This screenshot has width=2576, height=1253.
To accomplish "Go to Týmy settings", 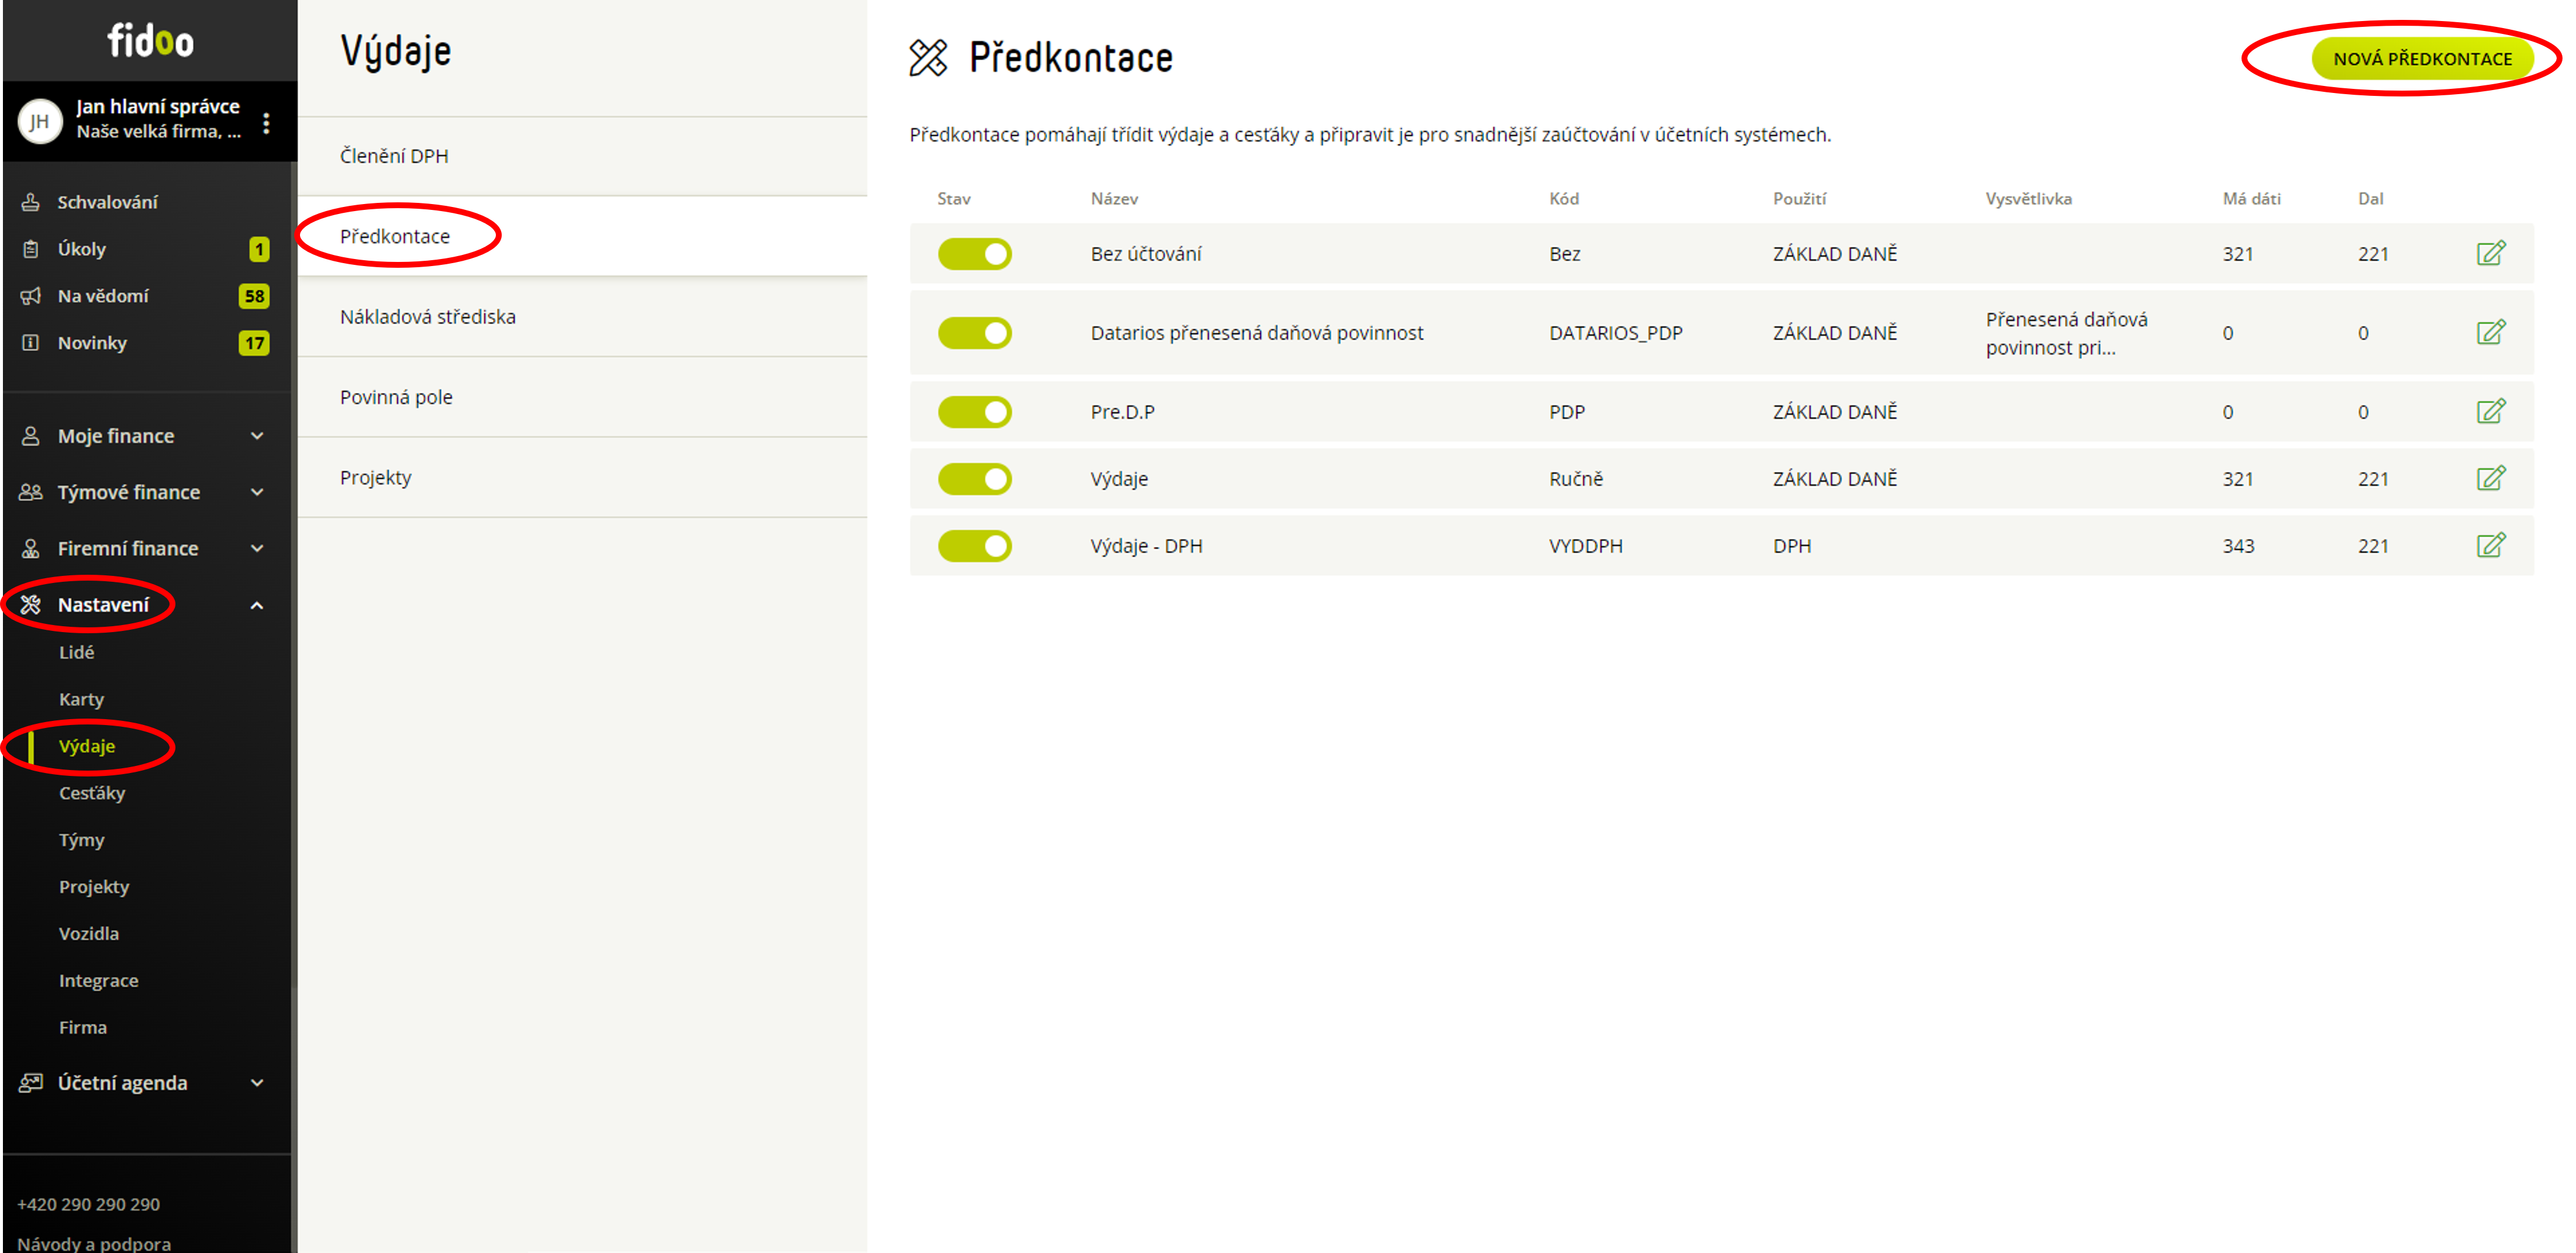I will click(81, 840).
